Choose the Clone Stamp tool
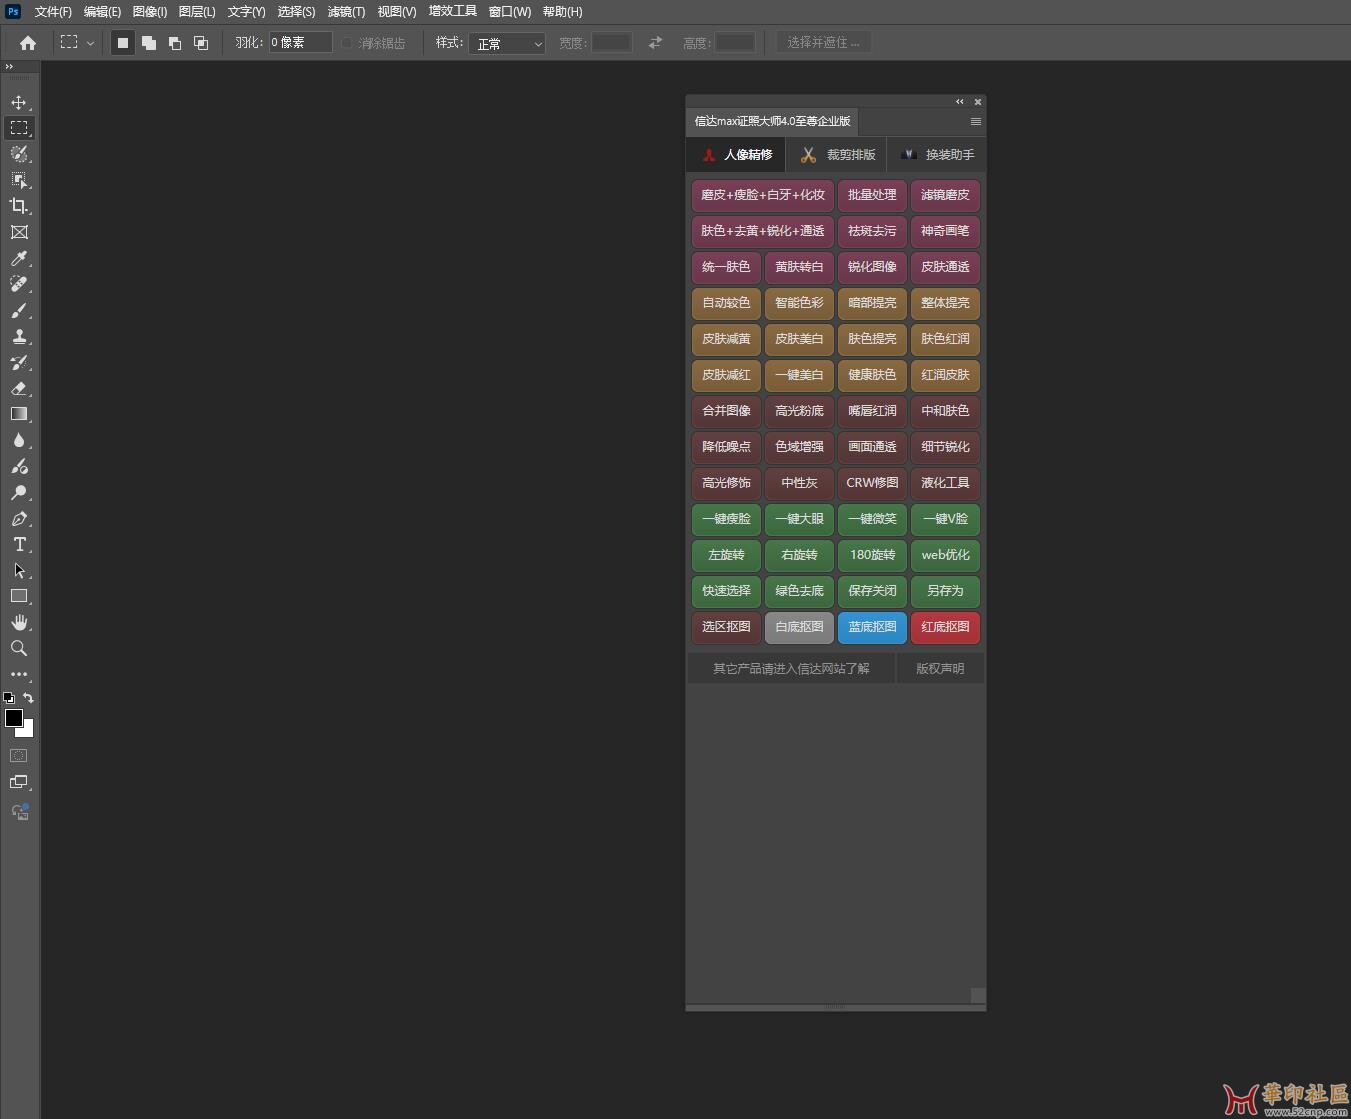This screenshot has width=1351, height=1119. 19,336
